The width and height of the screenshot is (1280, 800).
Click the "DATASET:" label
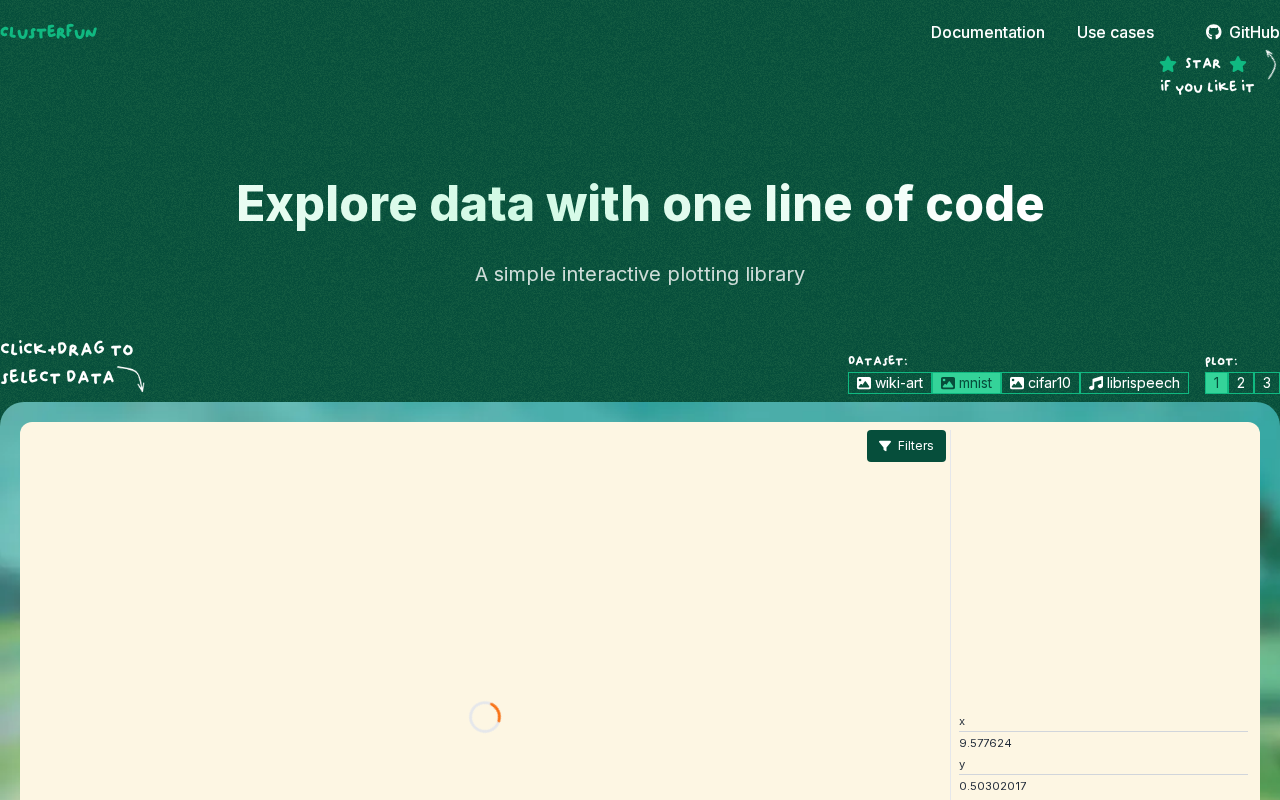point(878,361)
